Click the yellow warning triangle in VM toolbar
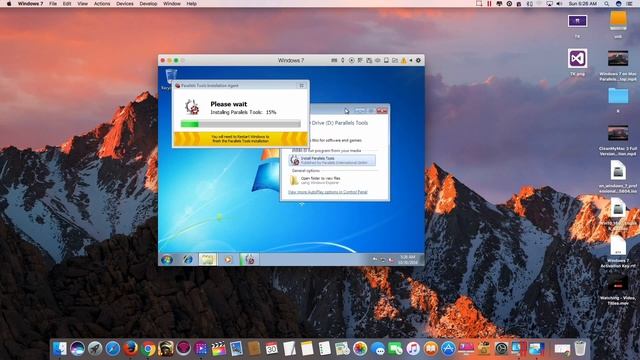Screen dimensions: 640x360 (x=404, y=60)
